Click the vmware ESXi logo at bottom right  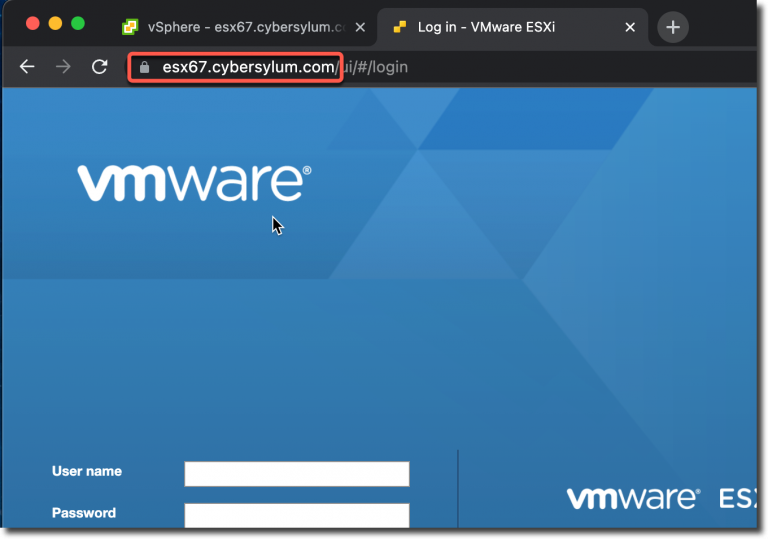click(661, 498)
